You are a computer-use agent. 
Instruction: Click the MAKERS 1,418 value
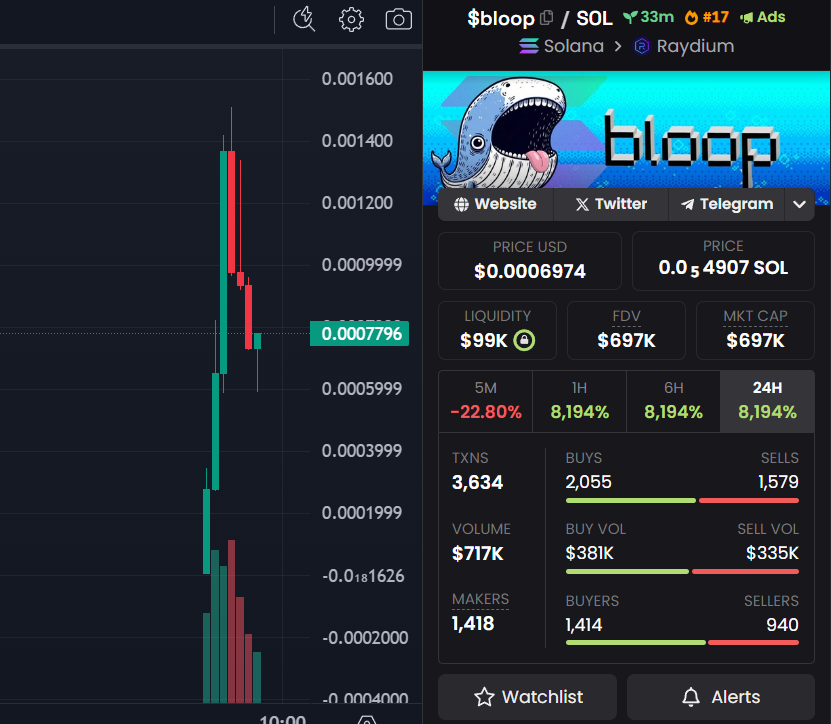tap(473, 623)
